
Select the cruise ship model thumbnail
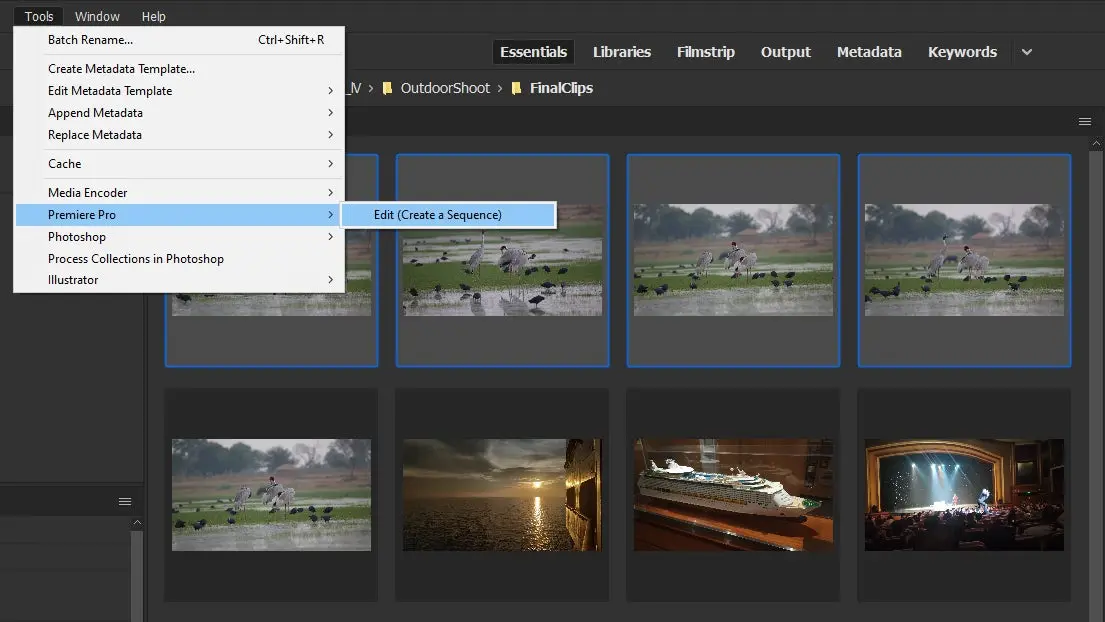733,495
